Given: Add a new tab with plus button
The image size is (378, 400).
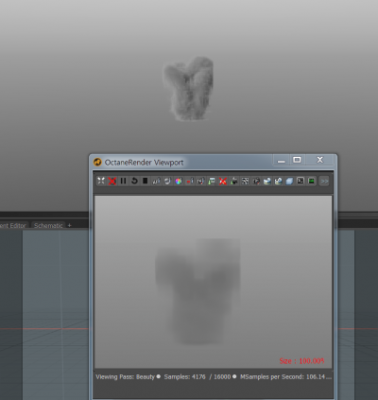Looking at the screenshot, I should click(69, 226).
